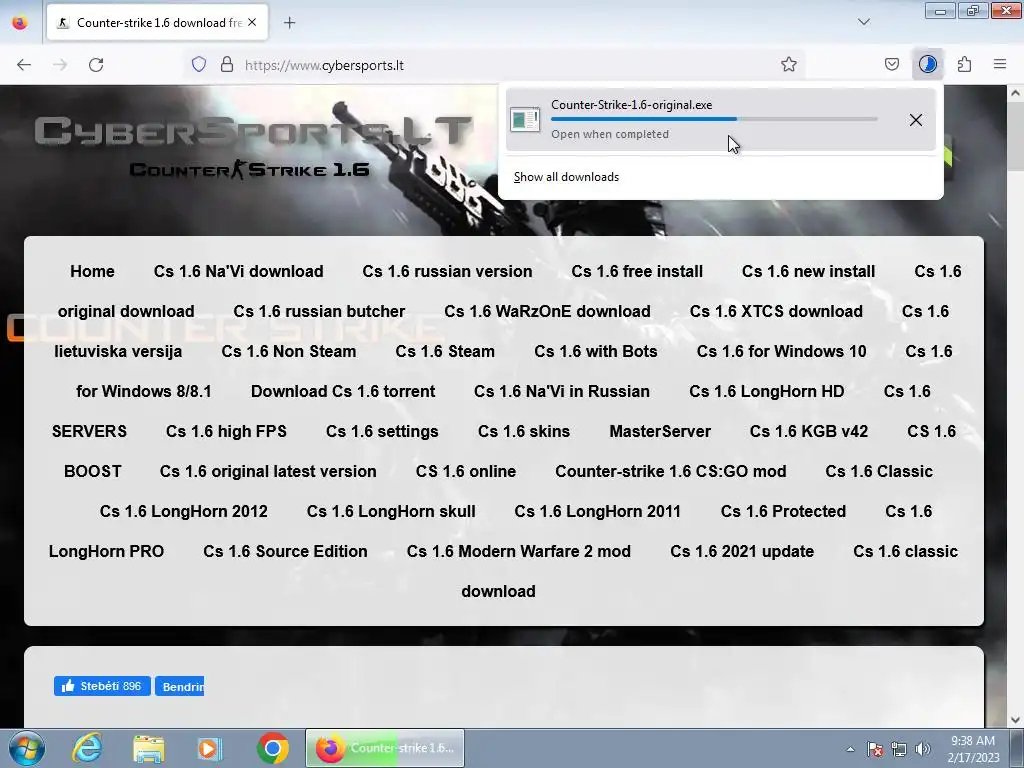Open Cs 1.6 russian butcher link

[319, 311]
